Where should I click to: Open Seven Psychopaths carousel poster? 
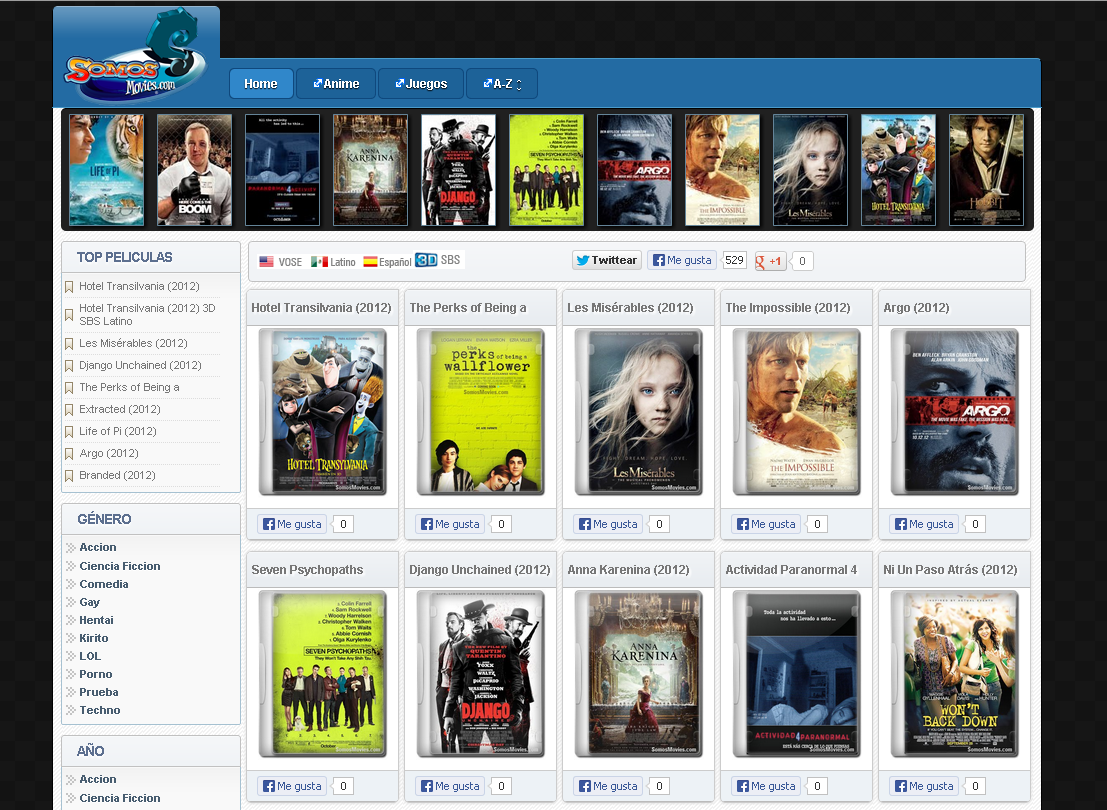[546, 169]
